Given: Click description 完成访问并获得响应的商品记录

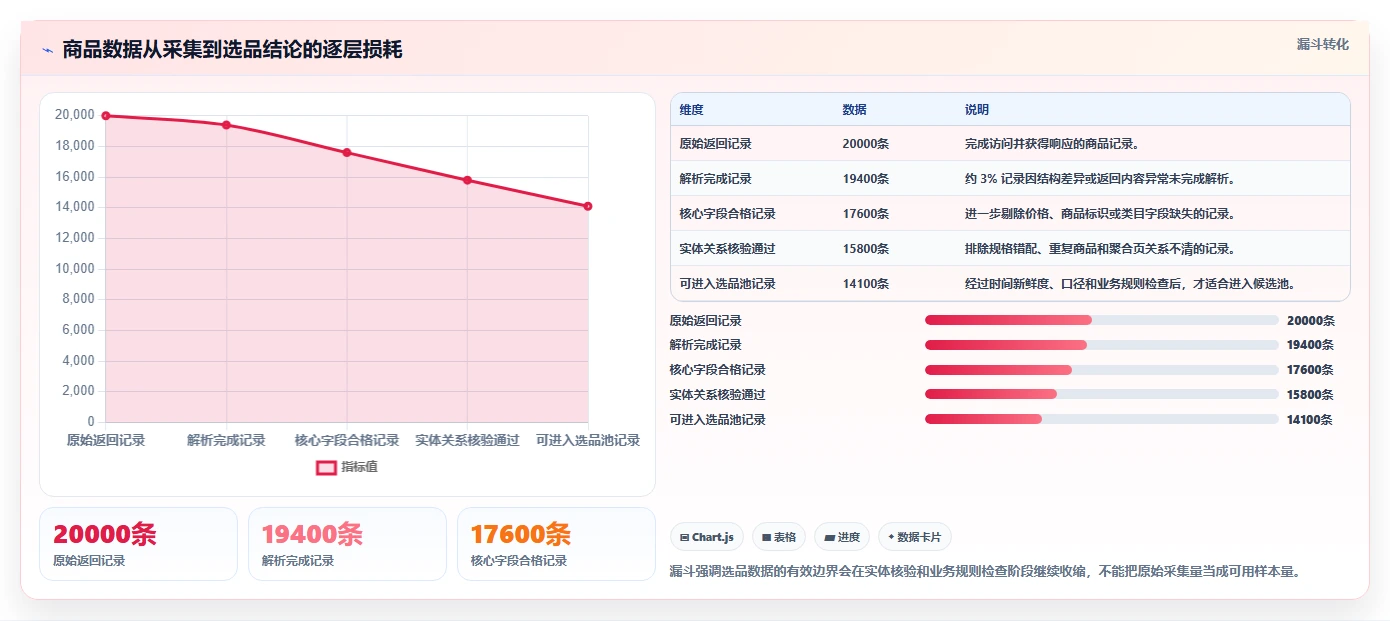Looking at the screenshot, I should pos(1052,144).
